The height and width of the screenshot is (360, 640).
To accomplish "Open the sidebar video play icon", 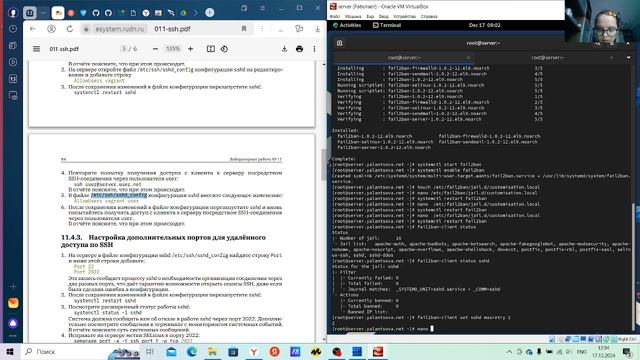I will click(13, 62).
